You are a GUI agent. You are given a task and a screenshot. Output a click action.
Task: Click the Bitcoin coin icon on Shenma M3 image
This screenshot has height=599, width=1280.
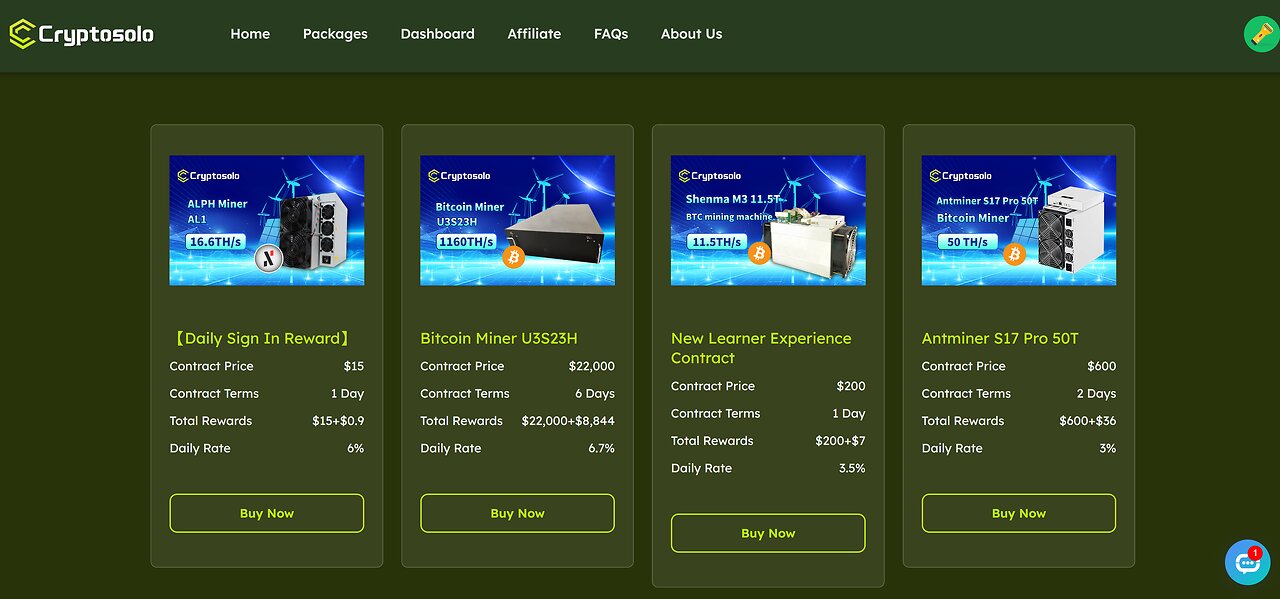pos(760,253)
